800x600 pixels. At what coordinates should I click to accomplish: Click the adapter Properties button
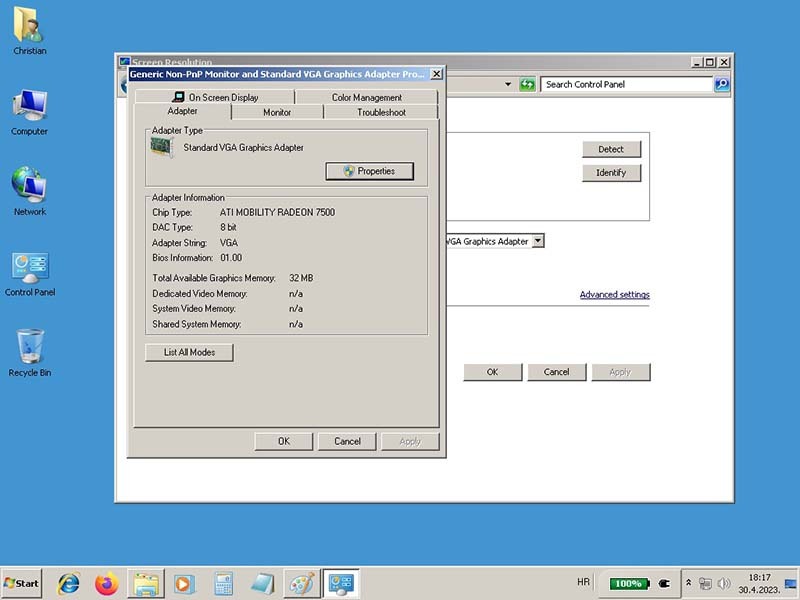369,171
